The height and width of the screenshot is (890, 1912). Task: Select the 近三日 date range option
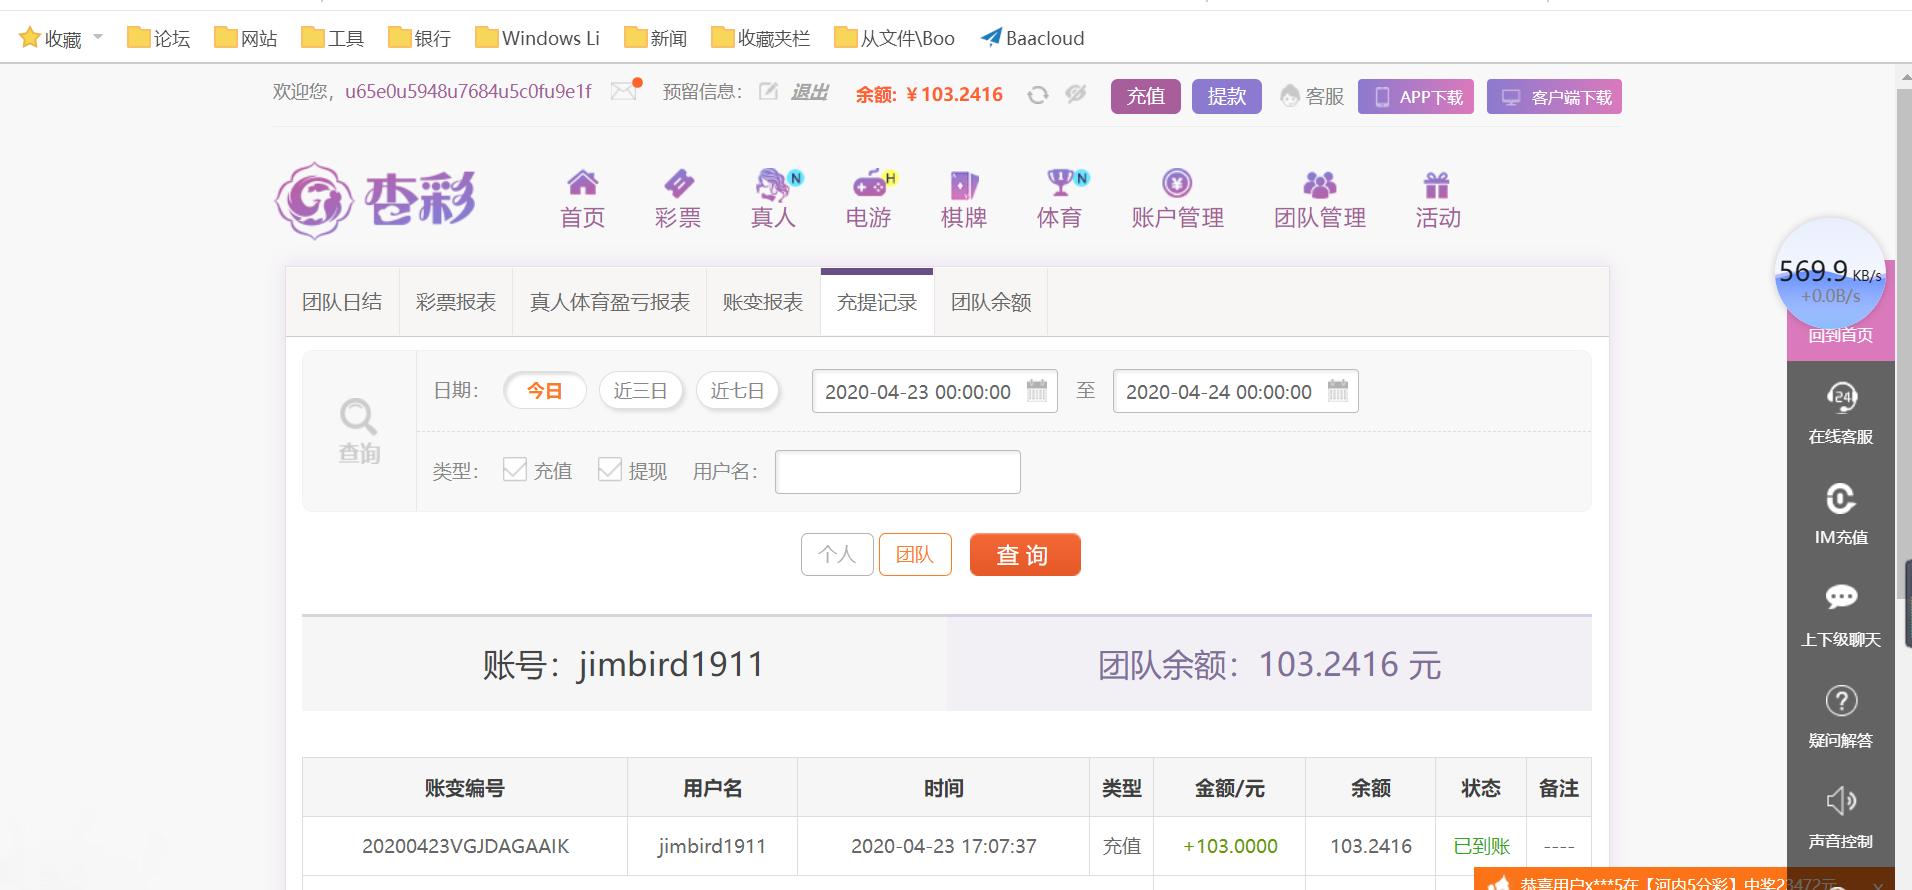pyautogui.click(x=640, y=390)
